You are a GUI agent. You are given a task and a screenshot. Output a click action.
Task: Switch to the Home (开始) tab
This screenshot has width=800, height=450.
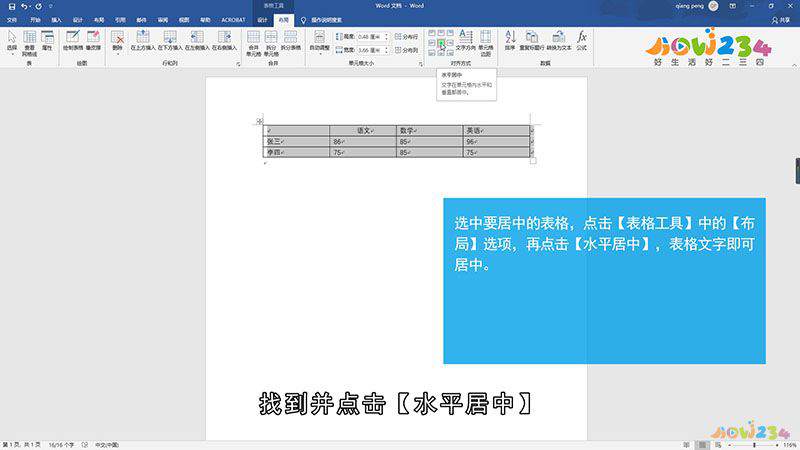(x=35, y=20)
